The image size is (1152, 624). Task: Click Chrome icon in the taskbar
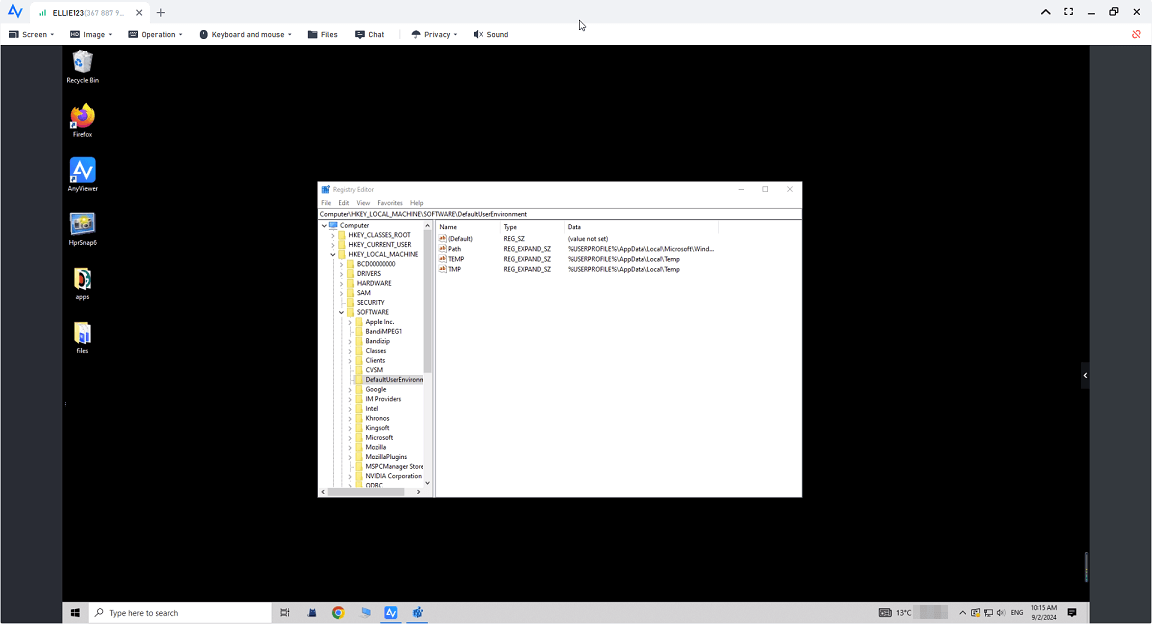point(338,613)
